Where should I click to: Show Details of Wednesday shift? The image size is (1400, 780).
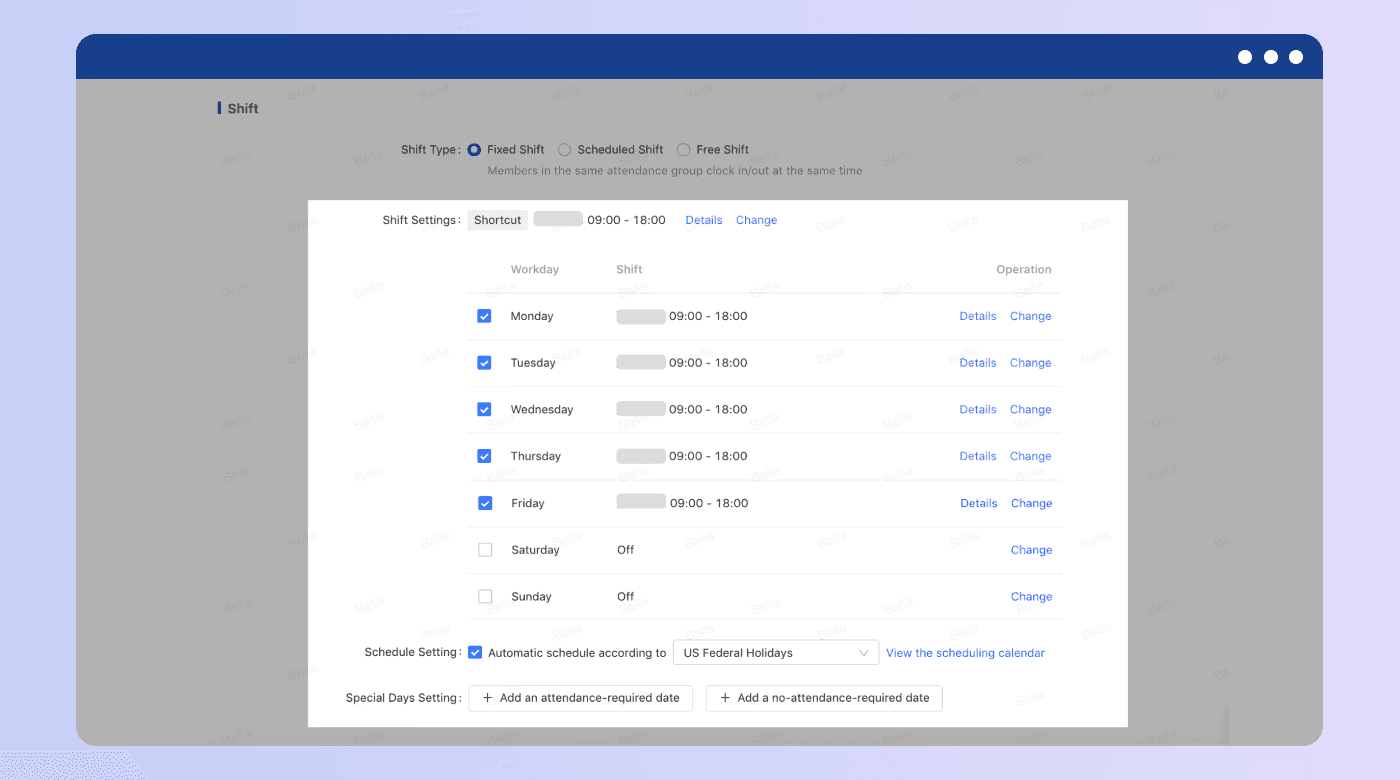click(x=978, y=409)
